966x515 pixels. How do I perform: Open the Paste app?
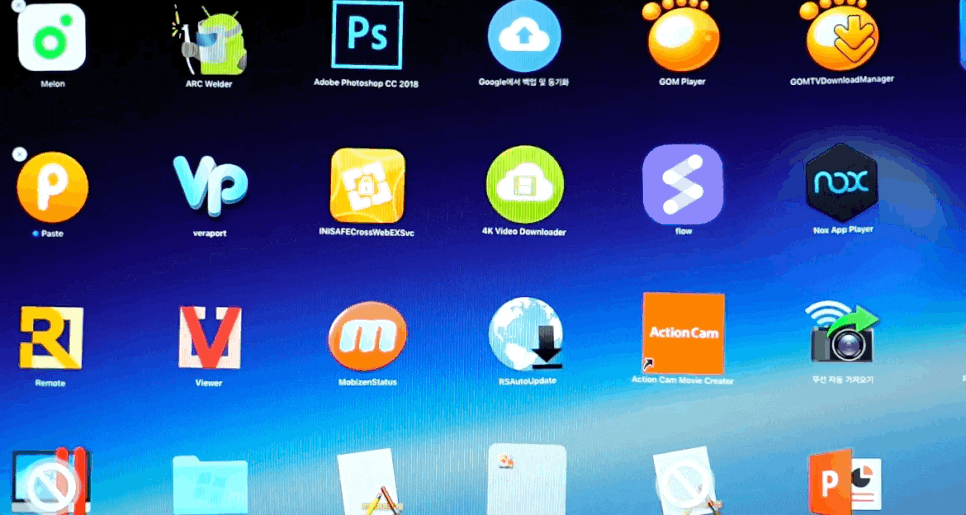pos(52,187)
